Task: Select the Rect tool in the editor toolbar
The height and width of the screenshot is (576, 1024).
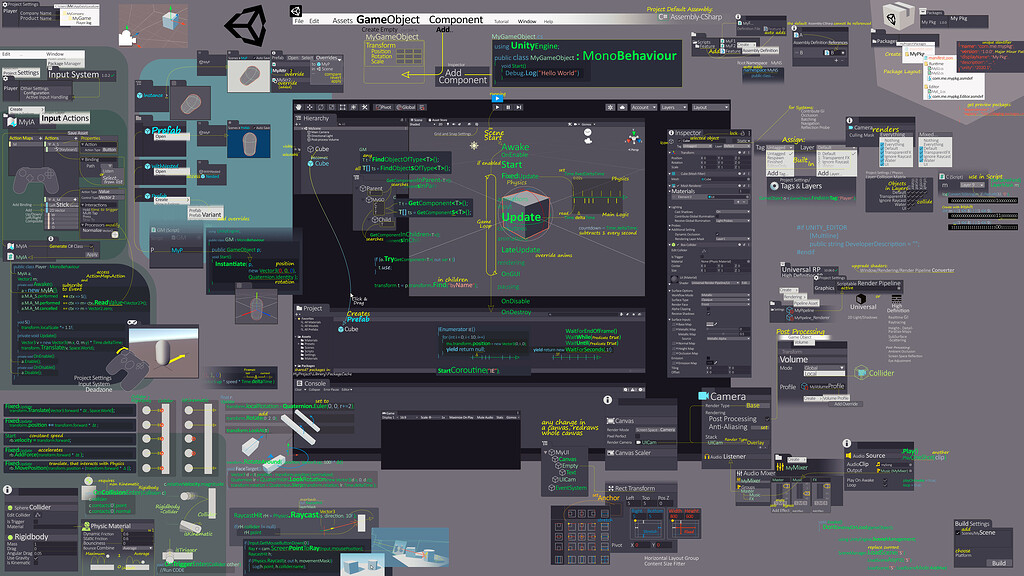Action: click(x=343, y=107)
